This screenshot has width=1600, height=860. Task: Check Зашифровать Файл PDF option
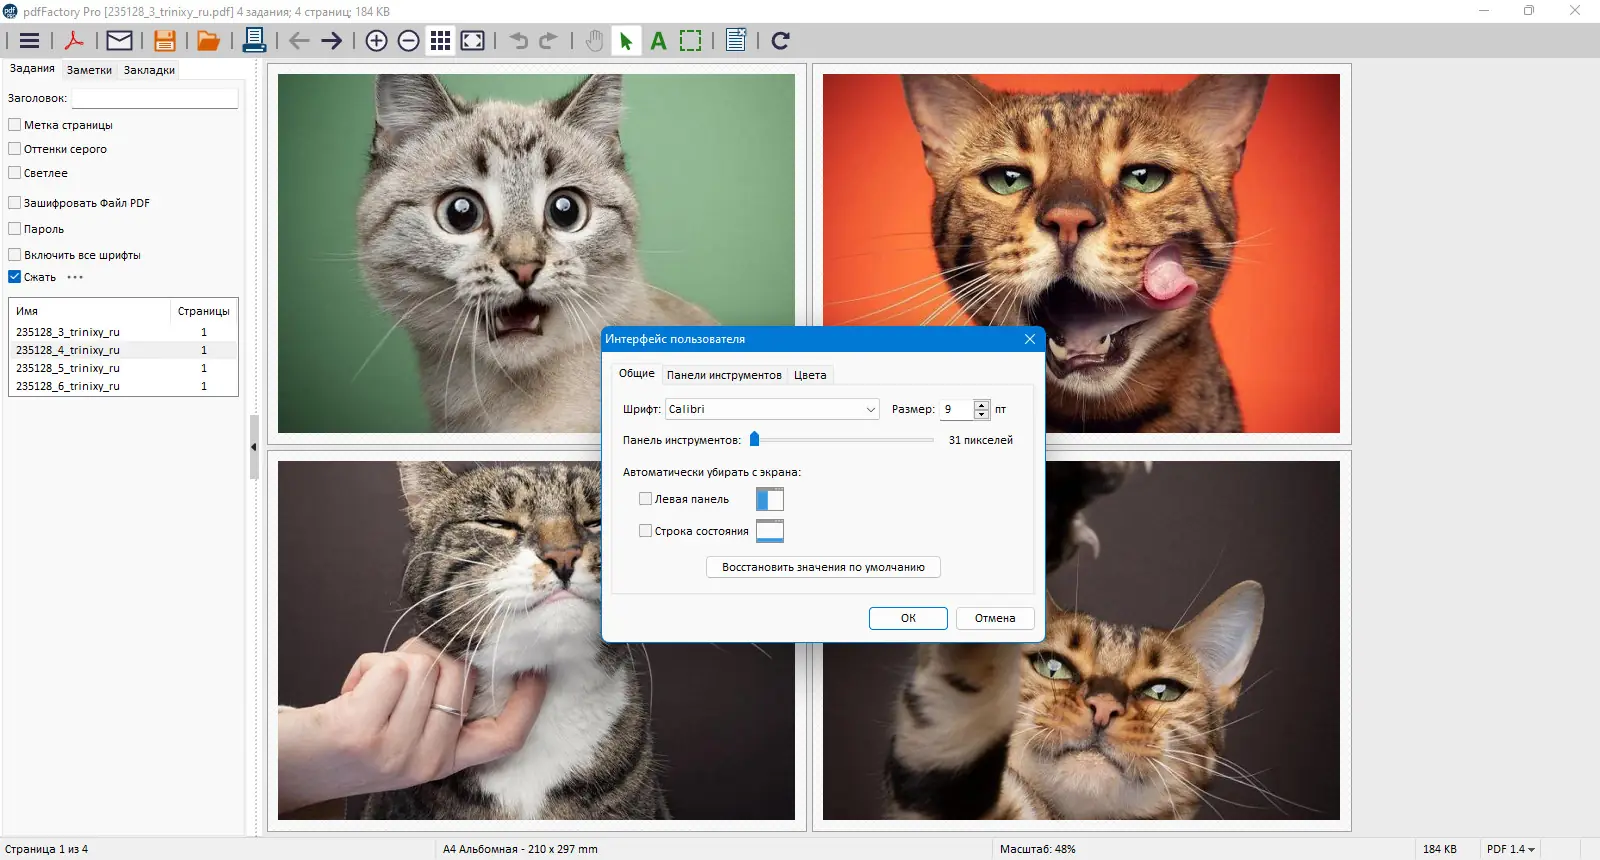pyautogui.click(x=15, y=203)
